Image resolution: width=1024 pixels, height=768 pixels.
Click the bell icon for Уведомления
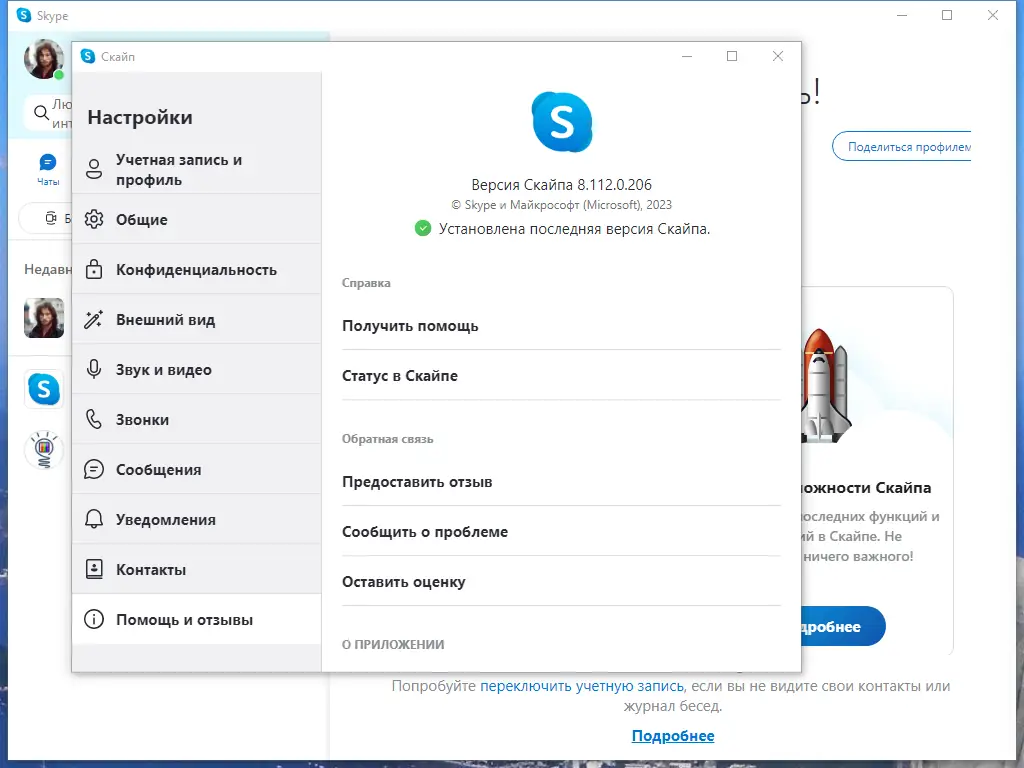click(x=94, y=519)
